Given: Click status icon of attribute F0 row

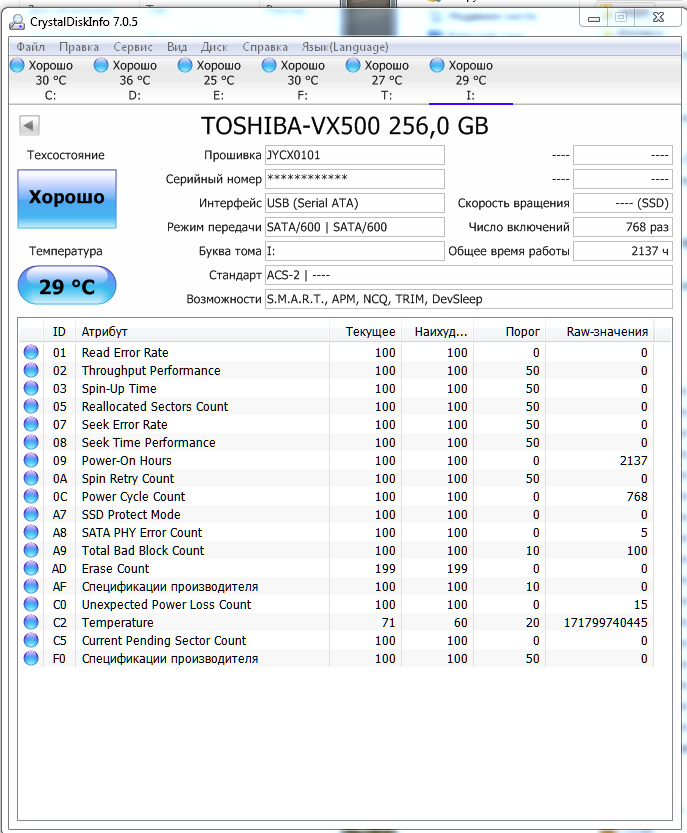Looking at the screenshot, I should pos(31,659).
